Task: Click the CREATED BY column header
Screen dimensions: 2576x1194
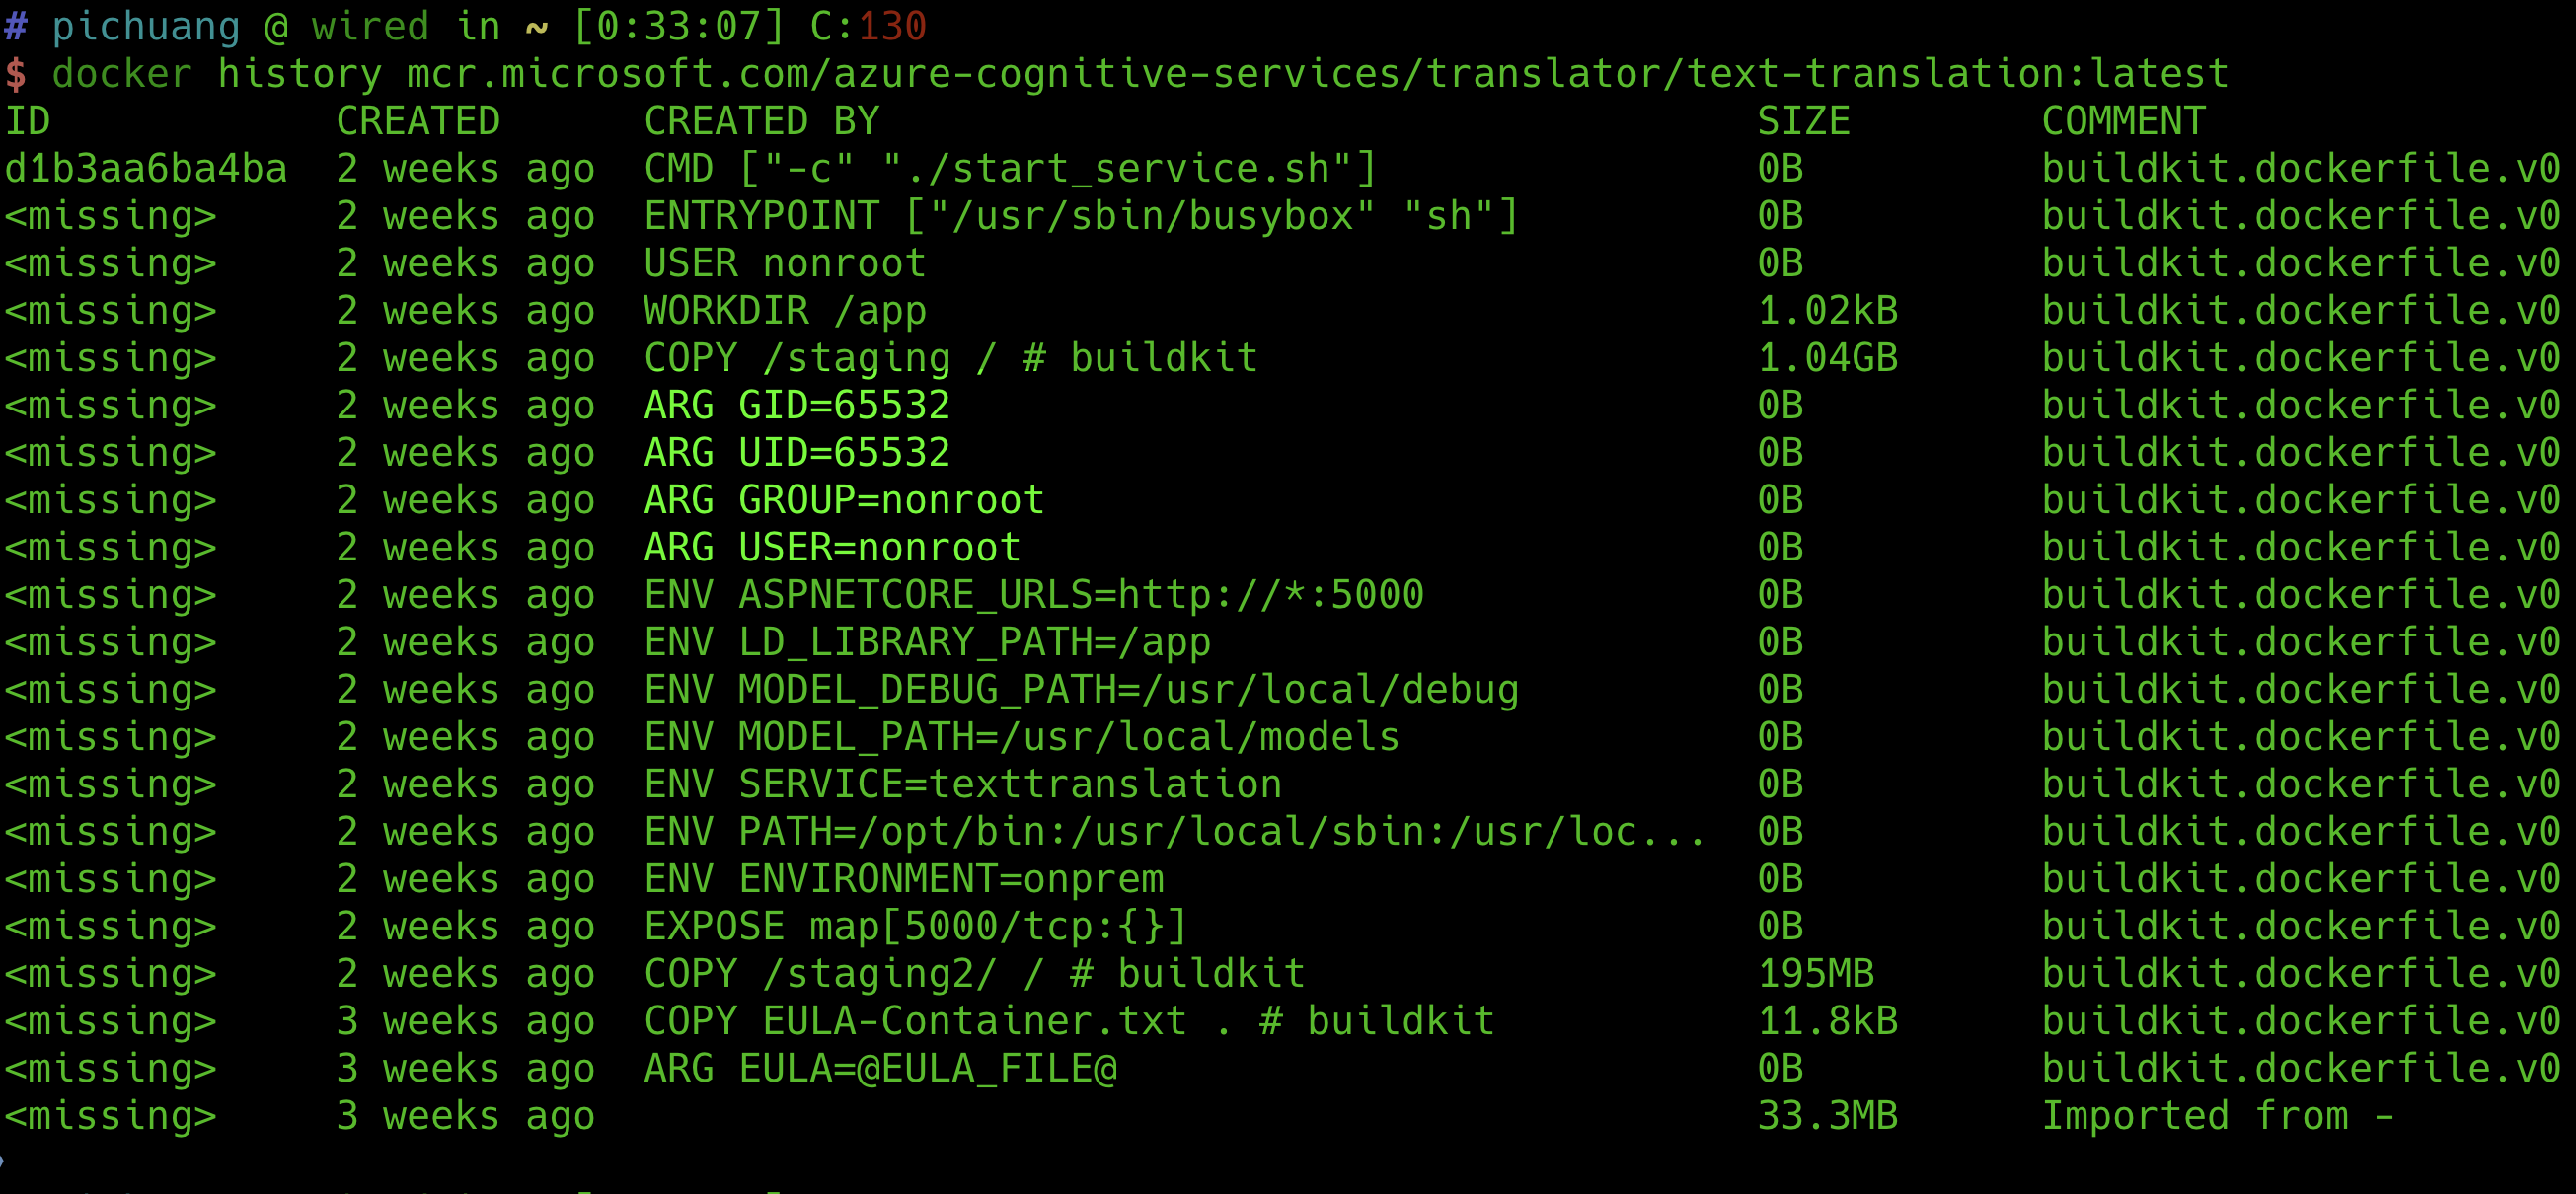Action: pos(761,121)
